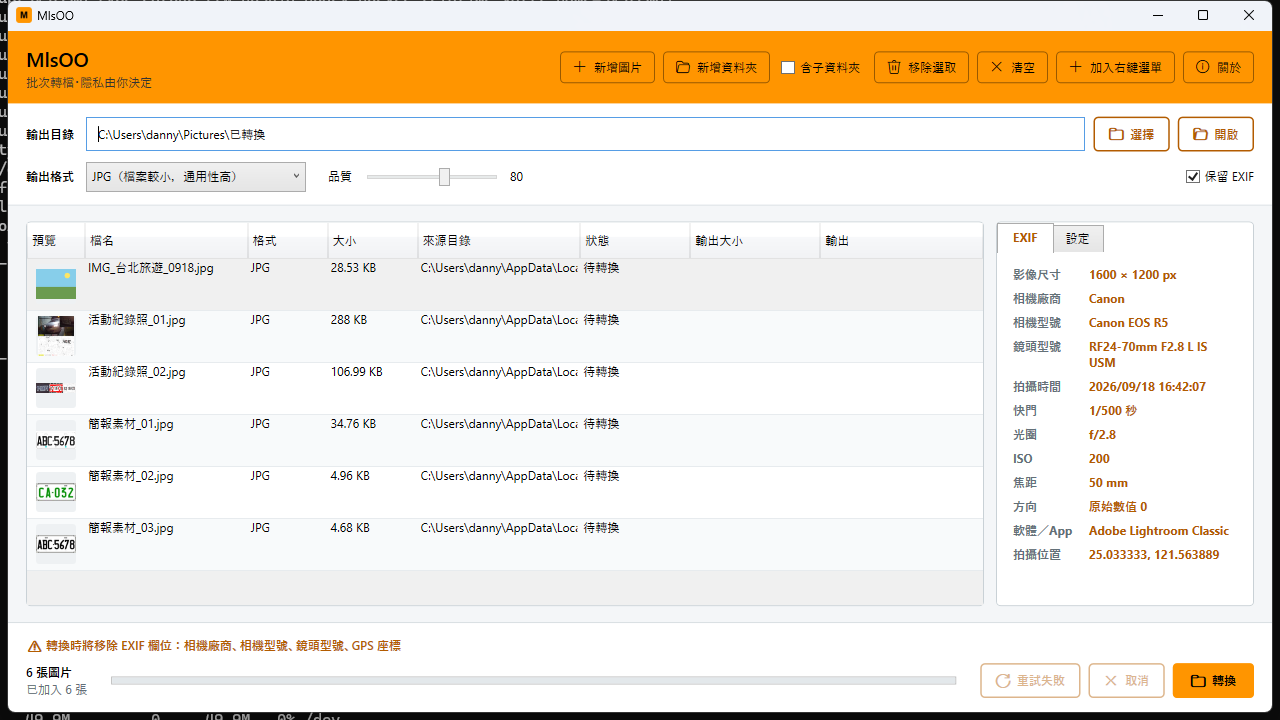Image resolution: width=1280 pixels, height=720 pixels.
Task: Click thumbnail of 簡報素材_01.jpg
Action: coord(56,440)
